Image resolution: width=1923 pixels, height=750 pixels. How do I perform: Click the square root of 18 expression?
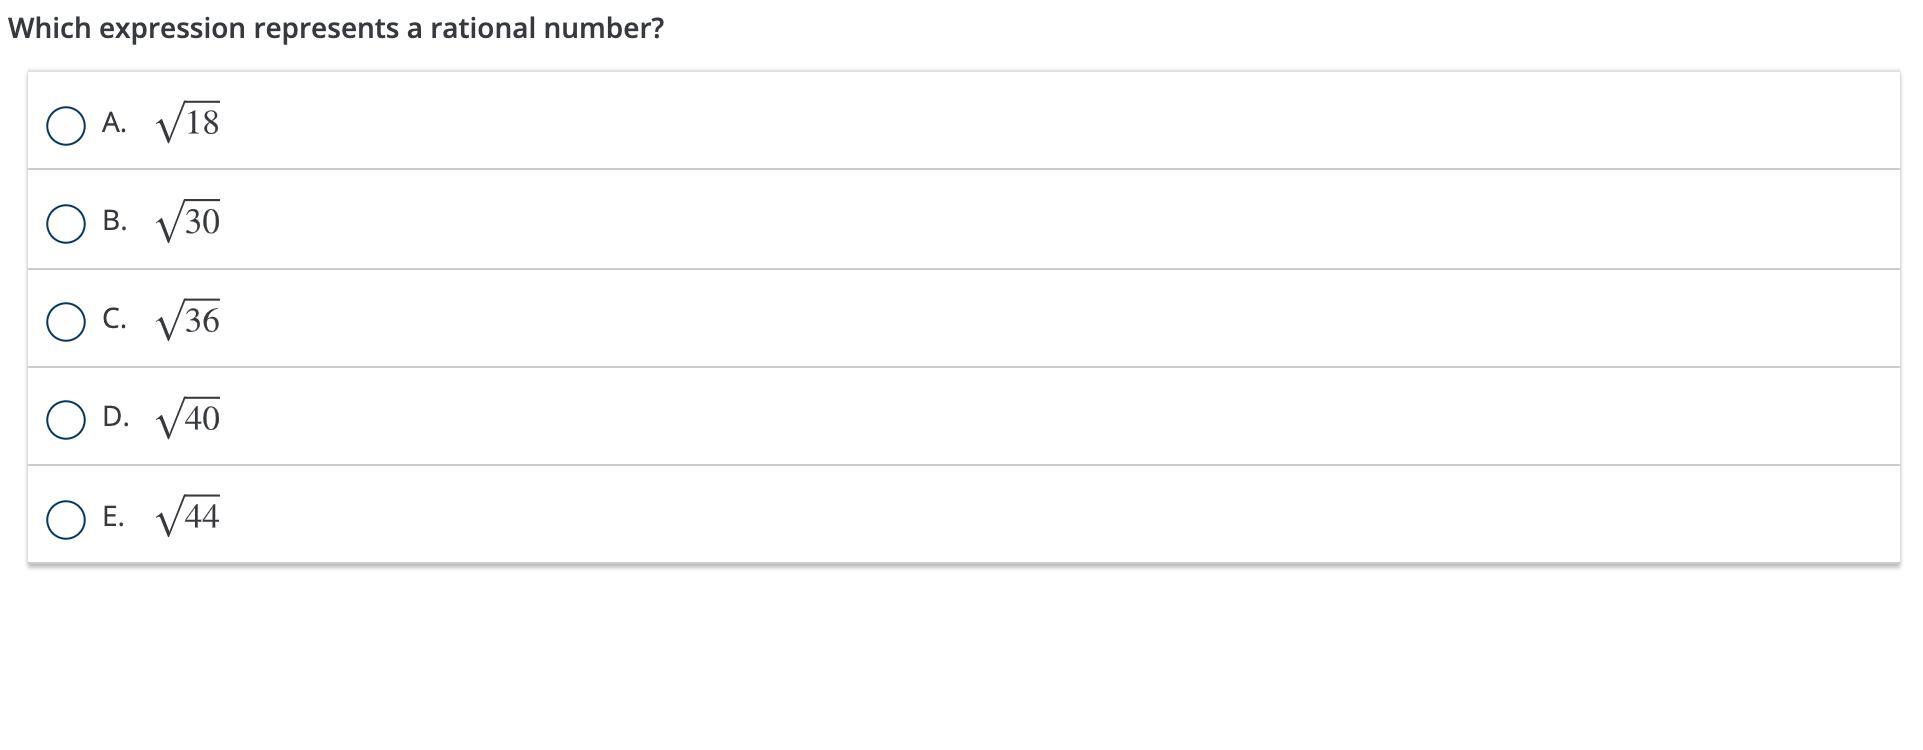[x=188, y=123]
